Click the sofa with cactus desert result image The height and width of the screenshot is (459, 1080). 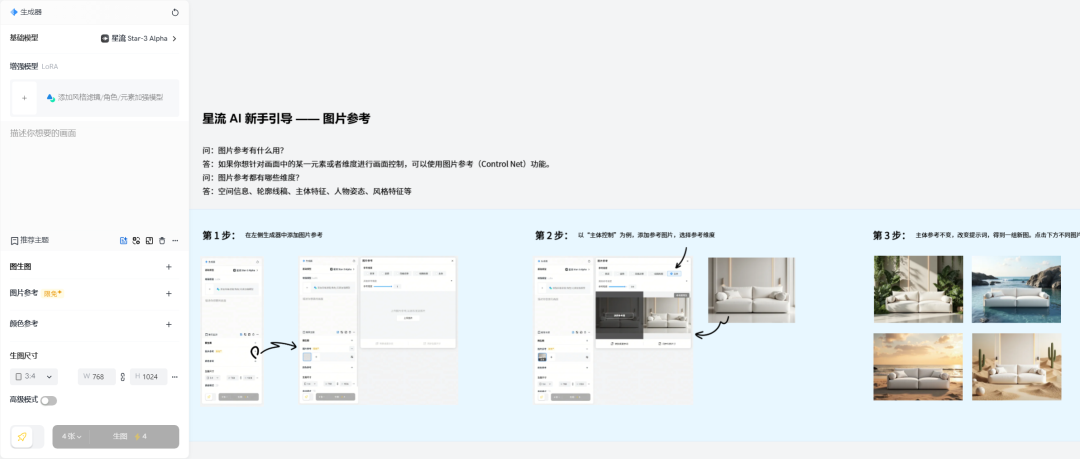[x=1016, y=367]
